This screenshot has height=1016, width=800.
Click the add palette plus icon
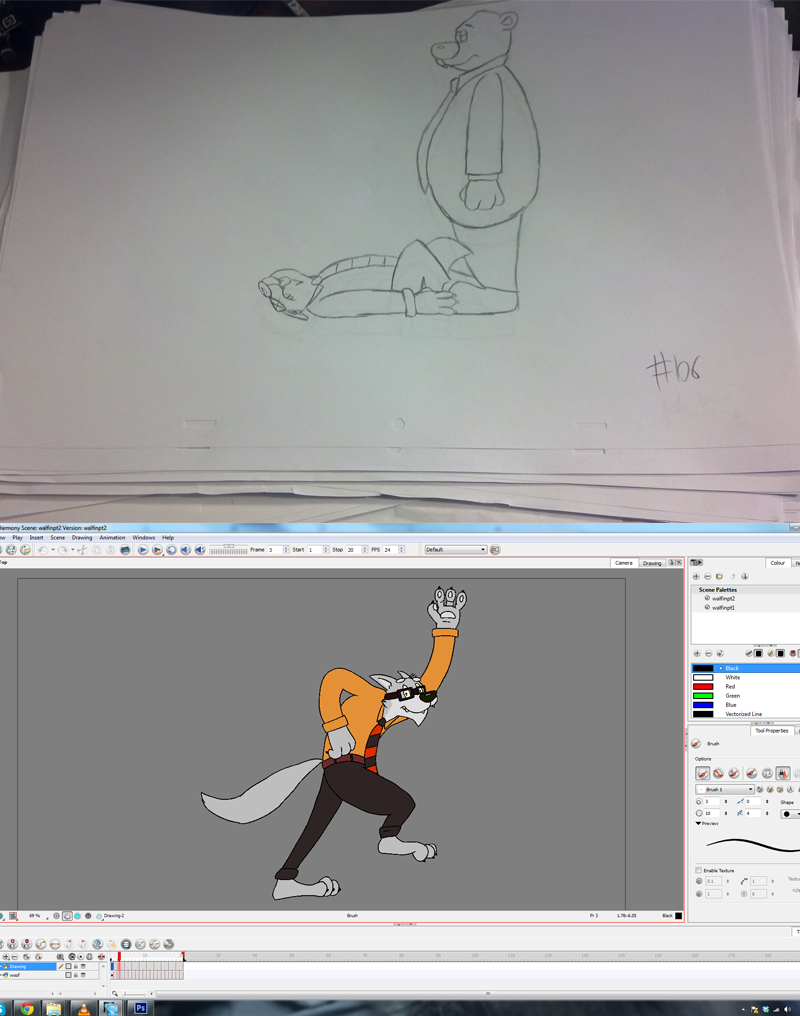(696, 576)
